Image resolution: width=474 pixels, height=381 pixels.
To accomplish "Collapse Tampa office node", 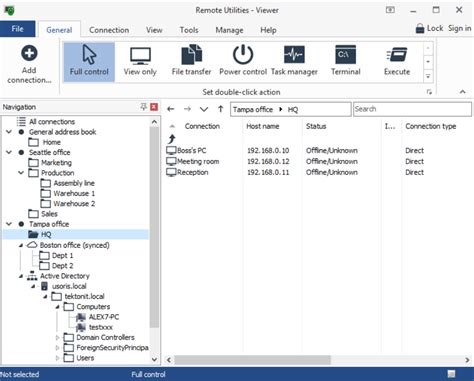I will coord(9,224).
